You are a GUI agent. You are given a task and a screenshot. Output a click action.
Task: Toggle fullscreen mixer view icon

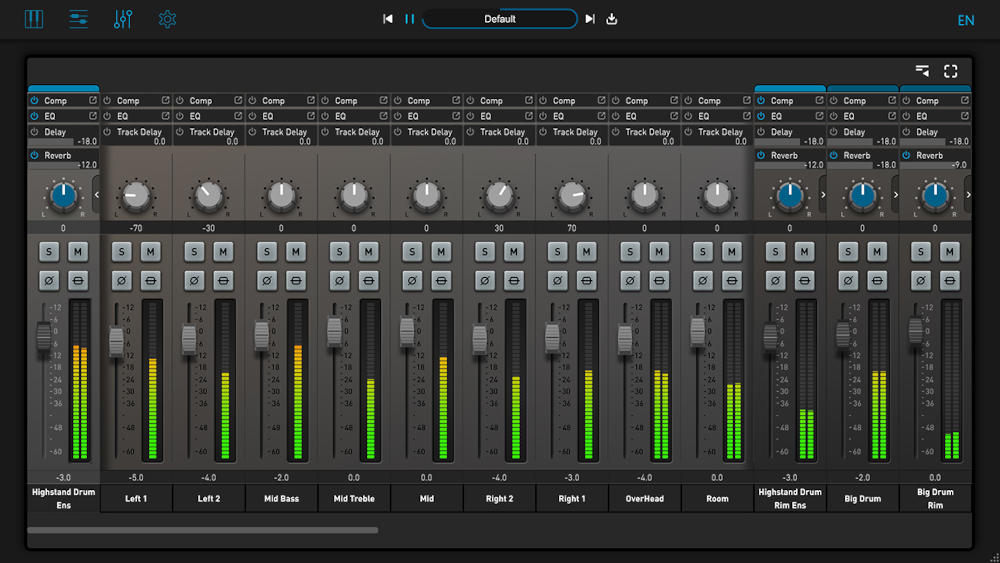pyautogui.click(x=950, y=71)
